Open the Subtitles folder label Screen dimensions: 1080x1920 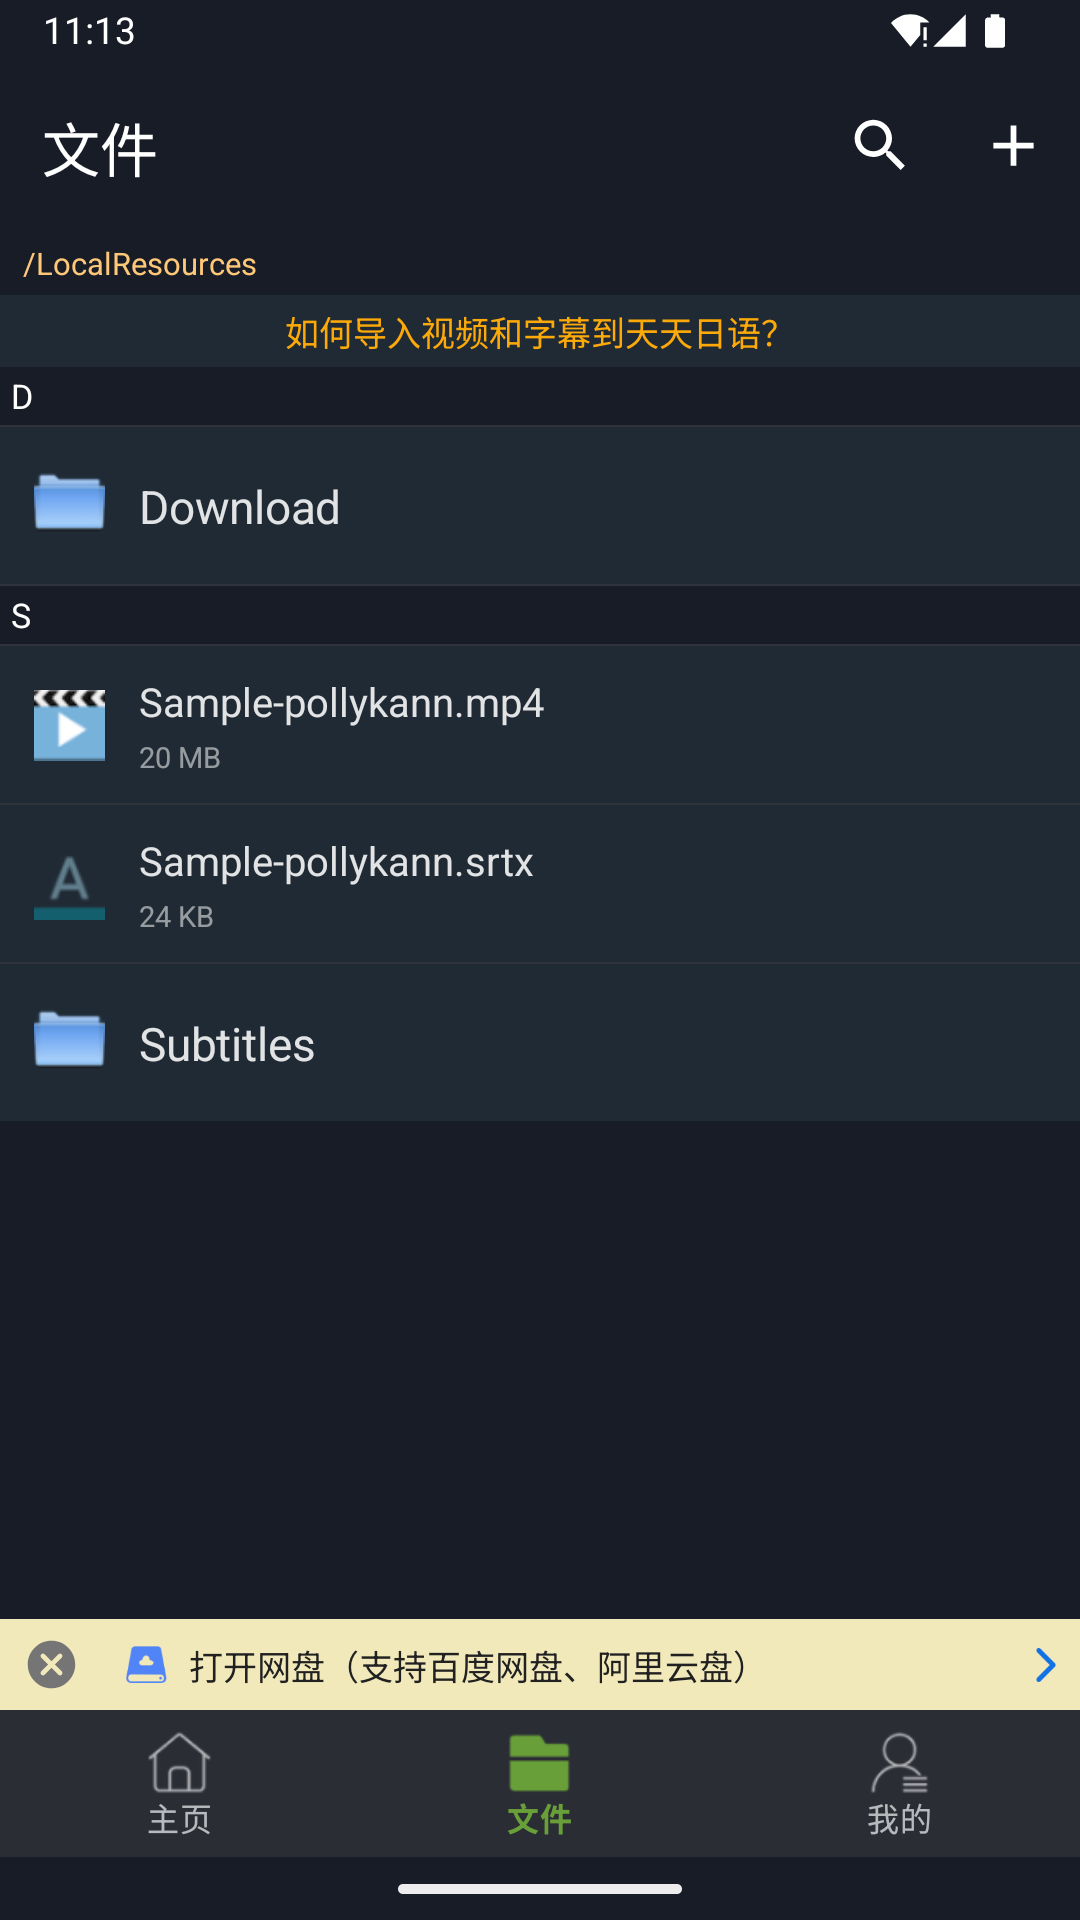pyautogui.click(x=227, y=1045)
